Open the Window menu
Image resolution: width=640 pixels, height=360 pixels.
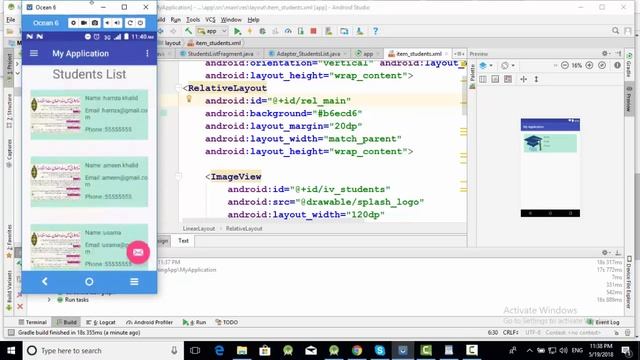click(x=231, y=20)
